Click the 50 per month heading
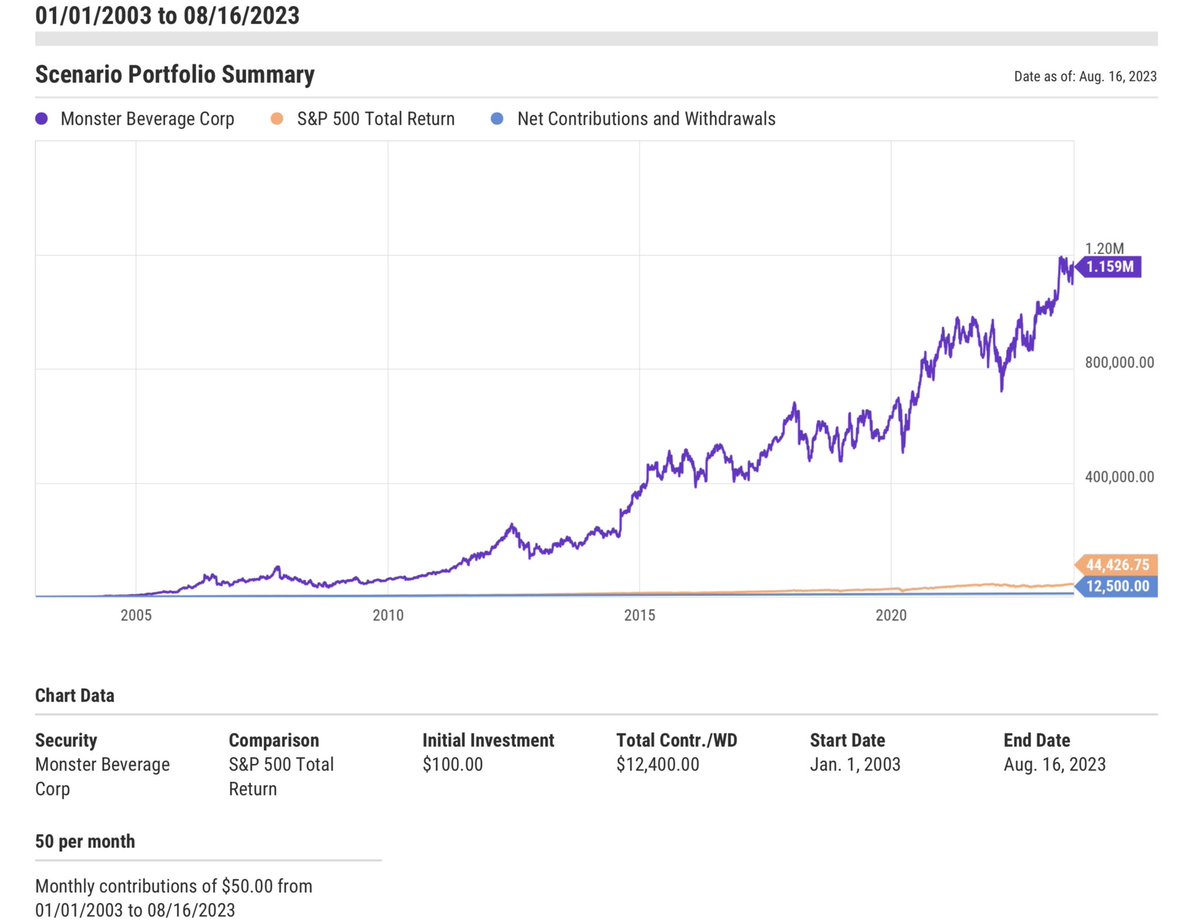 [x=85, y=842]
